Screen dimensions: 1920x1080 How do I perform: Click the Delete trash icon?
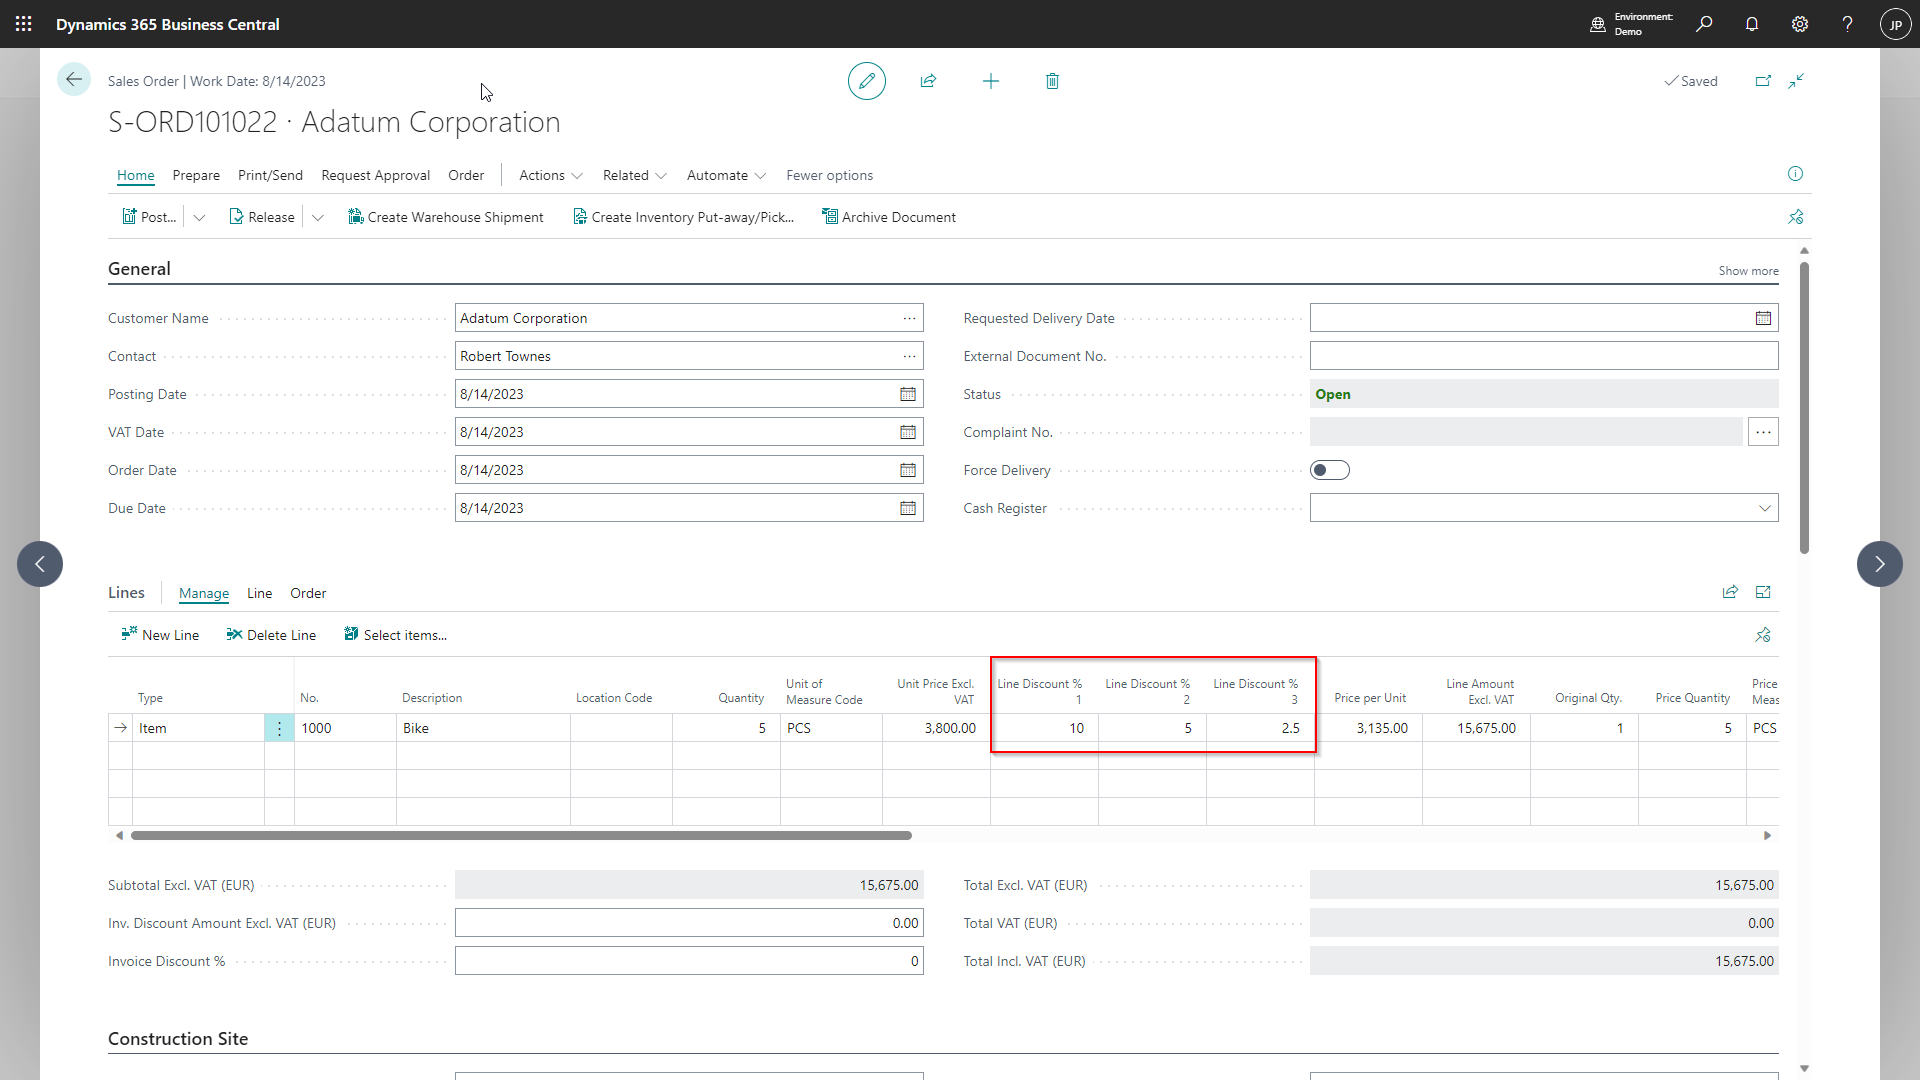tap(1051, 80)
